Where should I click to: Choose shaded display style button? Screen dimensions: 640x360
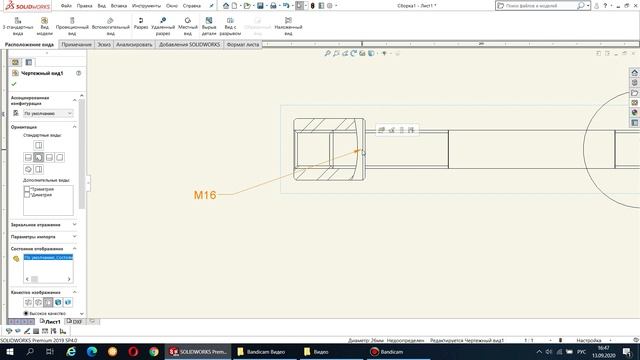[68, 302]
